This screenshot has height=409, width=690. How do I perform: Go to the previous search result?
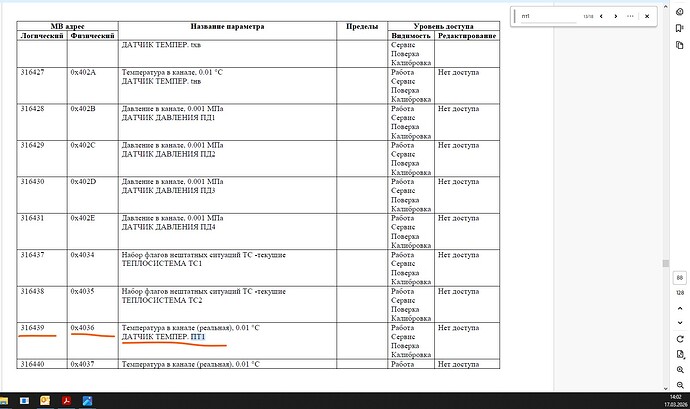coord(601,16)
